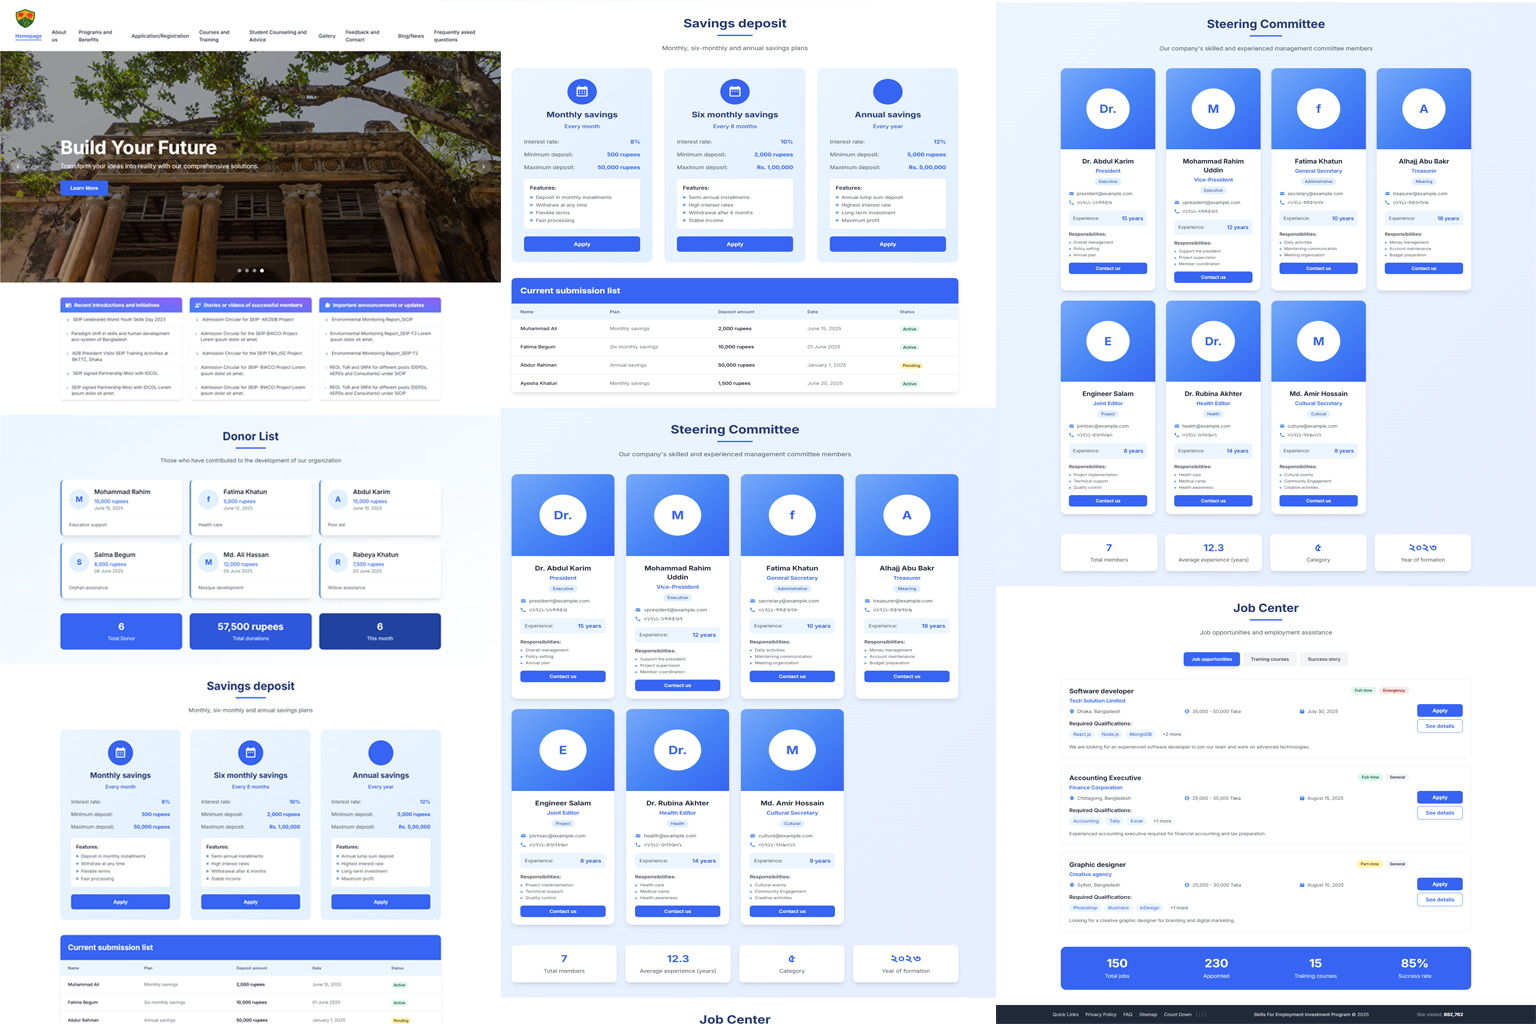Go to the previous carousel slide arrow

[17, 167]
